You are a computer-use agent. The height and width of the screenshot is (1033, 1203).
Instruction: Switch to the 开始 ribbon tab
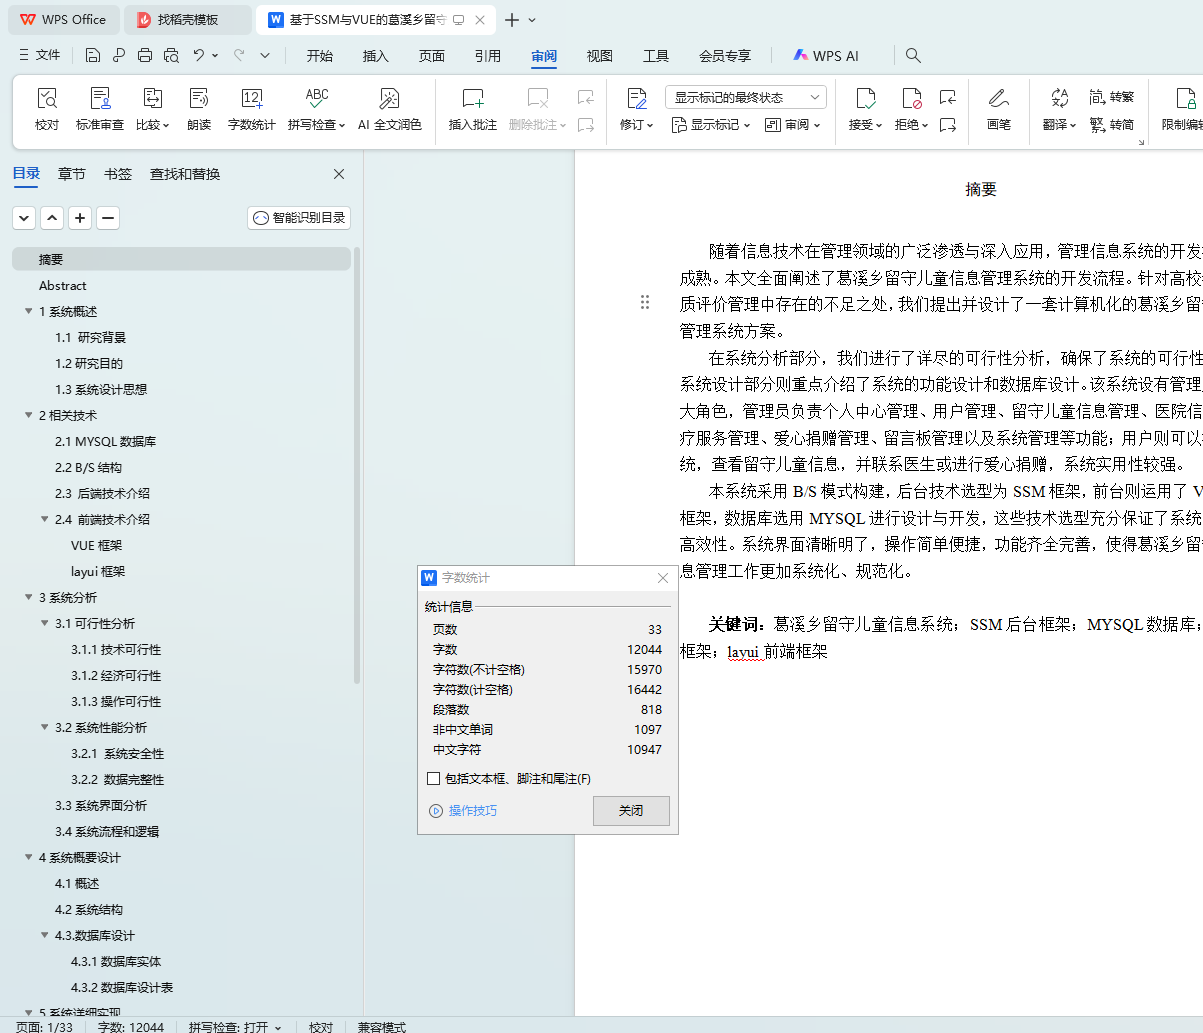pyautogui.click(x=320, y=56)
